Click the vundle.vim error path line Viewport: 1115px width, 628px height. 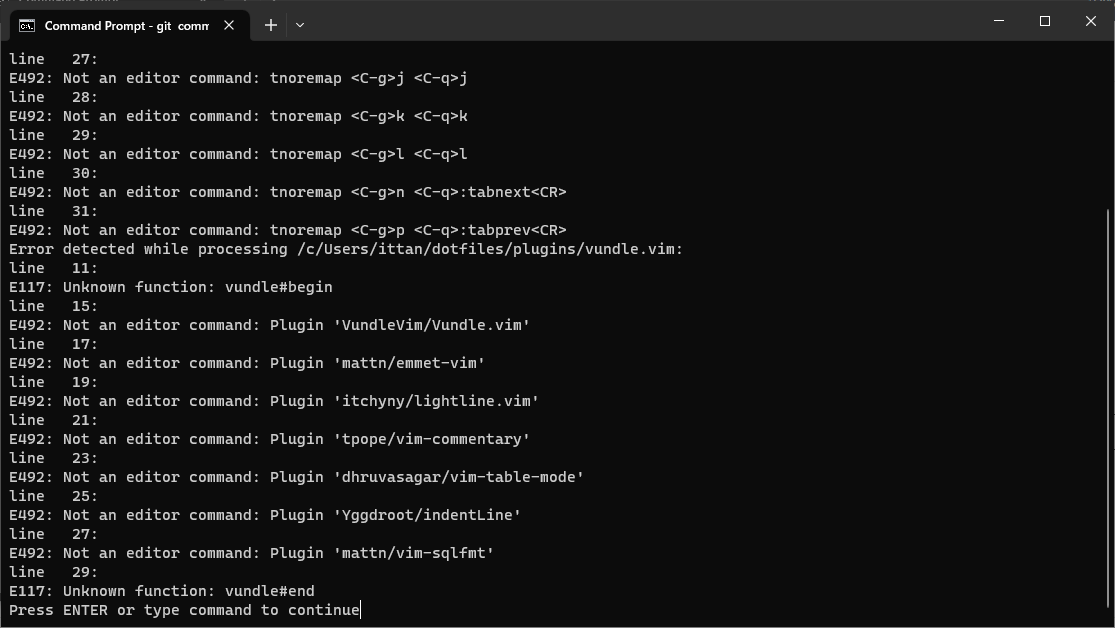[346, 249]
